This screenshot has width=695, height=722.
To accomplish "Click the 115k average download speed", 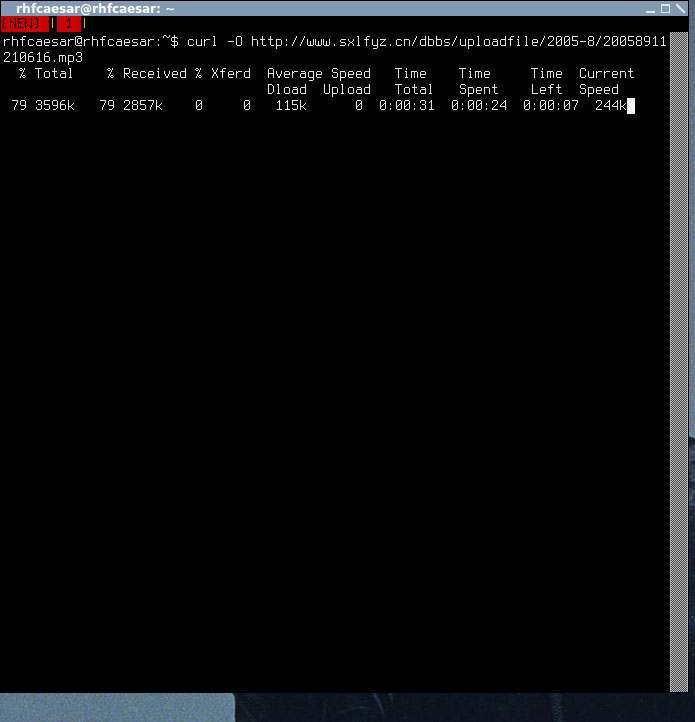I will [291, 106].
